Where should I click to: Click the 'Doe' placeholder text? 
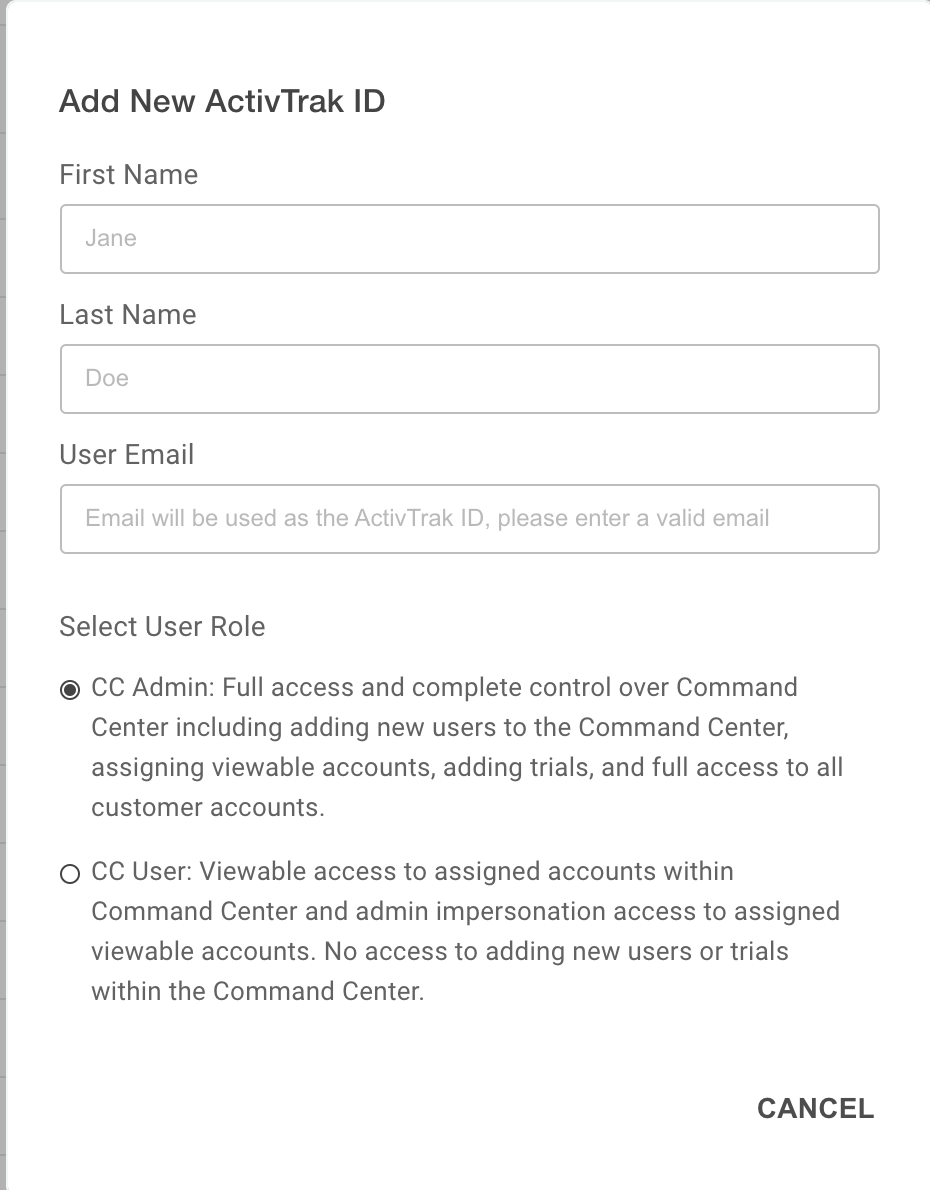107,378
